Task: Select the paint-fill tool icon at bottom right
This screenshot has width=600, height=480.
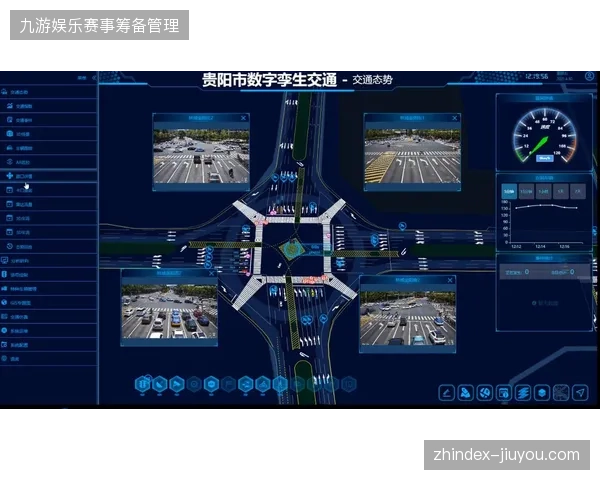Action: point(466,393)
